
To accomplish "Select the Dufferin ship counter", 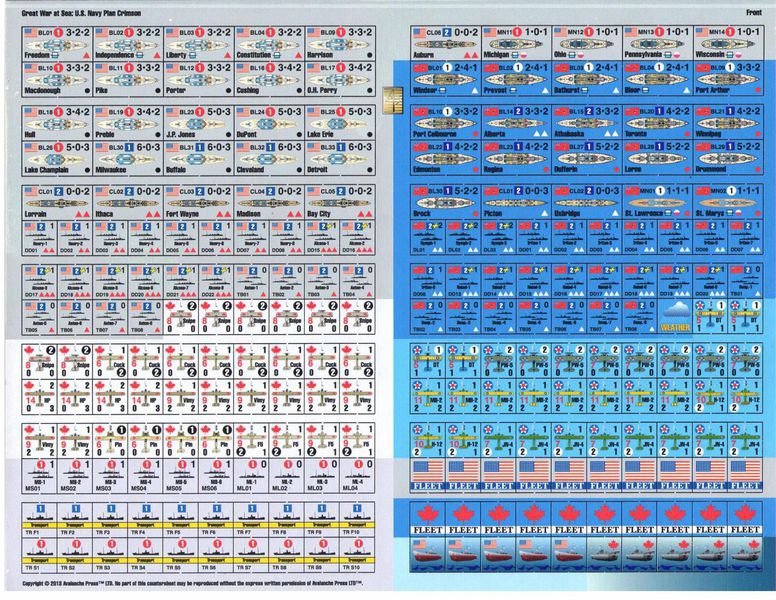I will (x=587, y=158).
